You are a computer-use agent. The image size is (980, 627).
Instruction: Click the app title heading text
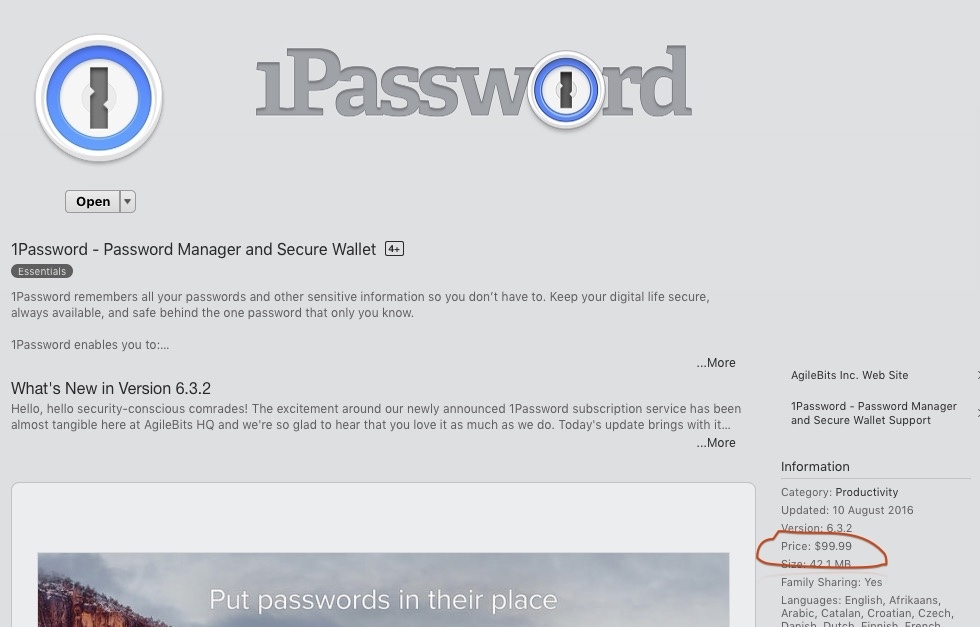(x=194, y=249)
